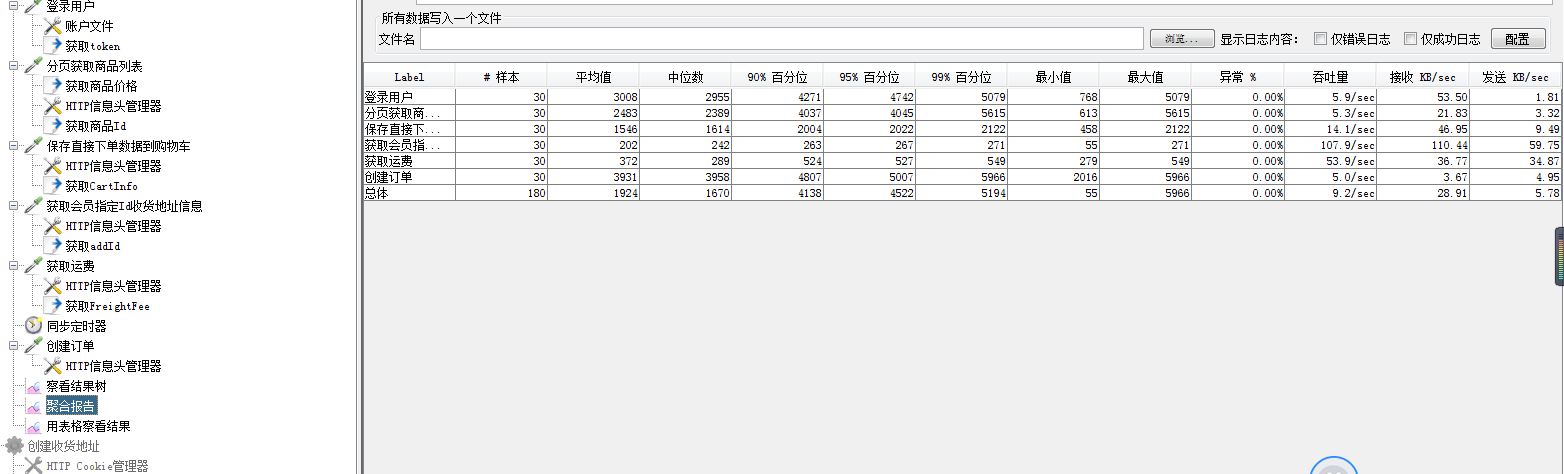Viewport: 1564px width, 474px height.
Task: Click the total samples cell 180
Action: tap(501, 193)
